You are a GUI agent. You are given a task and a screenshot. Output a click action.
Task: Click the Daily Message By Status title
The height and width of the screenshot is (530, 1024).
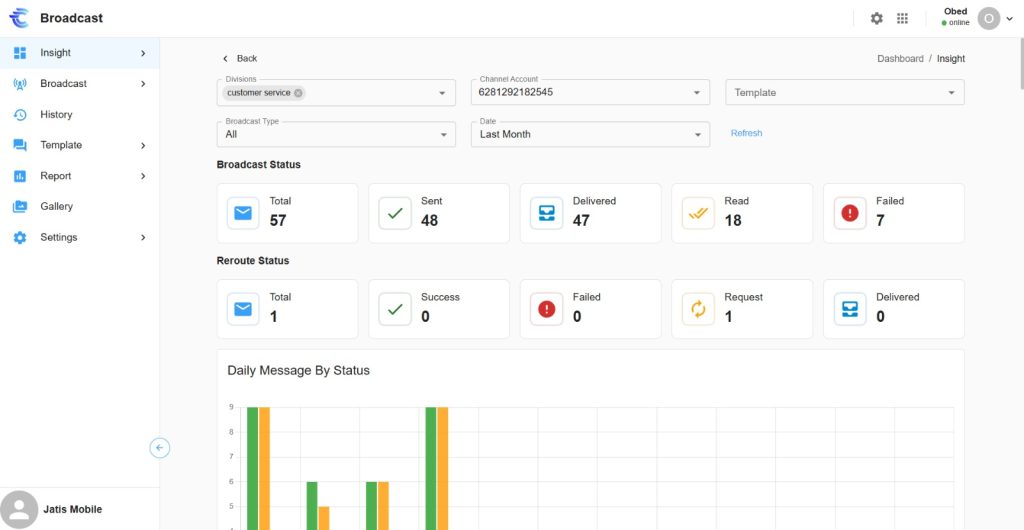tap(298, 370)
